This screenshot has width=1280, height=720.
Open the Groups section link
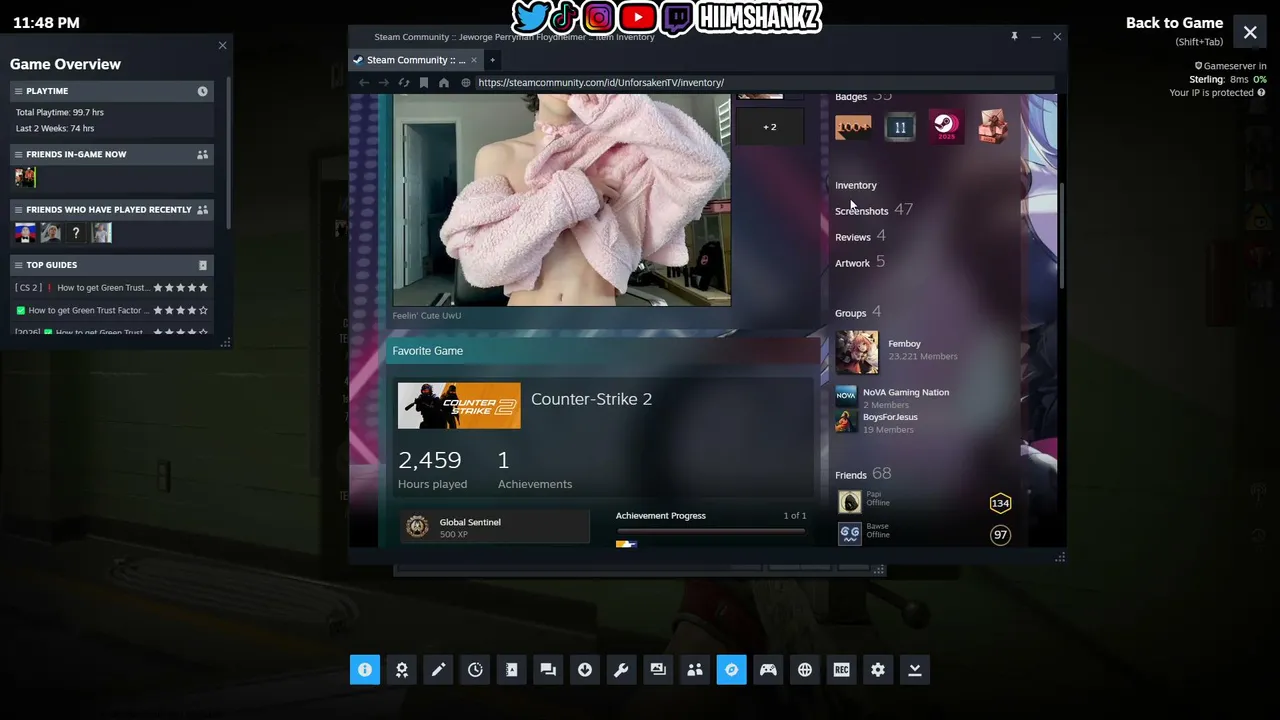pyautogui.click(x=858, y=312)
